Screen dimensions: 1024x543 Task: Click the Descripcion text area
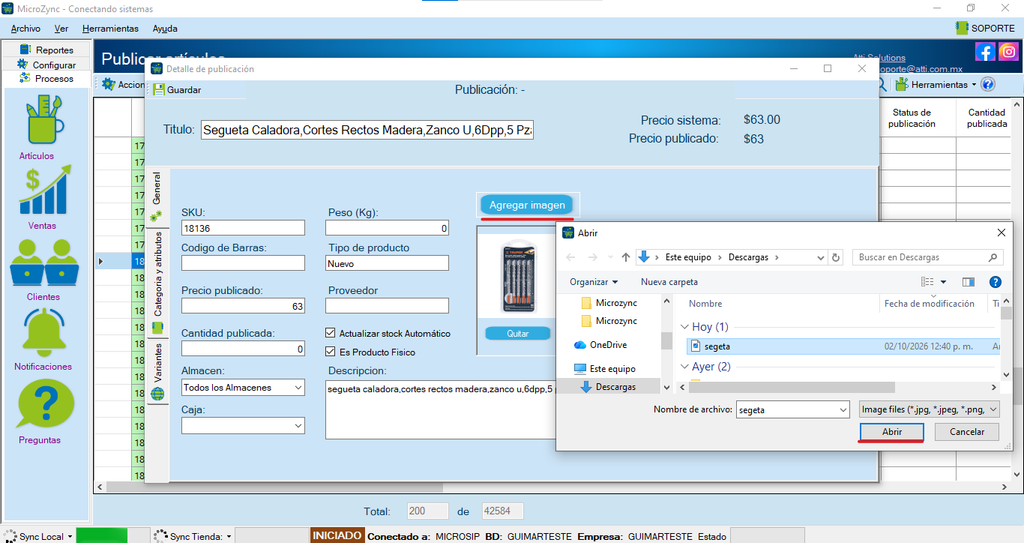click(x=441, y=410)
